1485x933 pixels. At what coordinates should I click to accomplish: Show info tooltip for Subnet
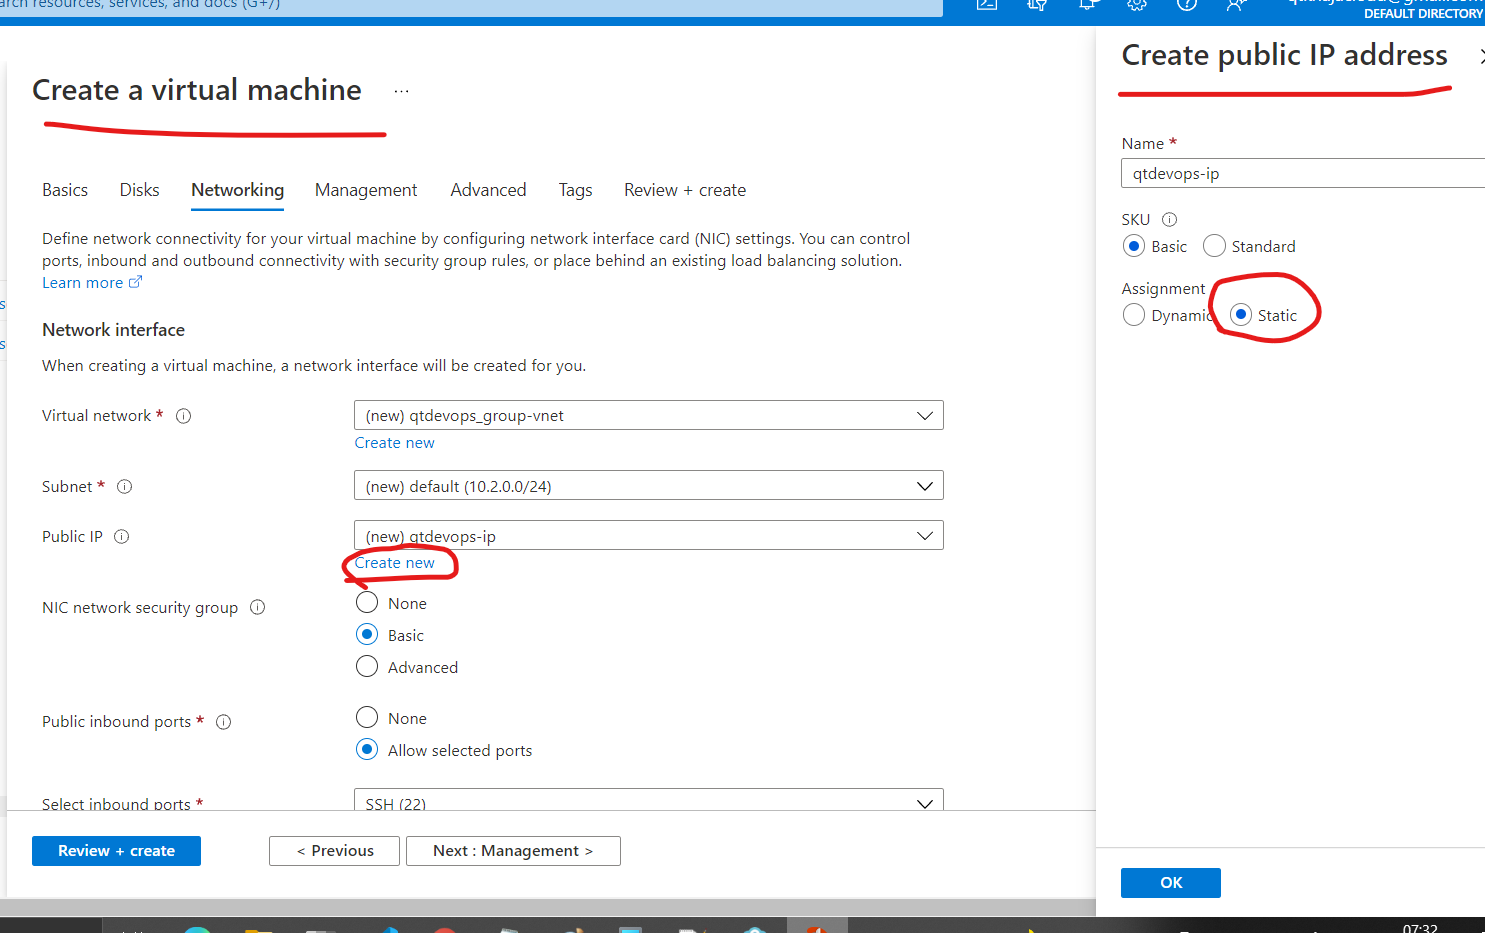(125, 487)
